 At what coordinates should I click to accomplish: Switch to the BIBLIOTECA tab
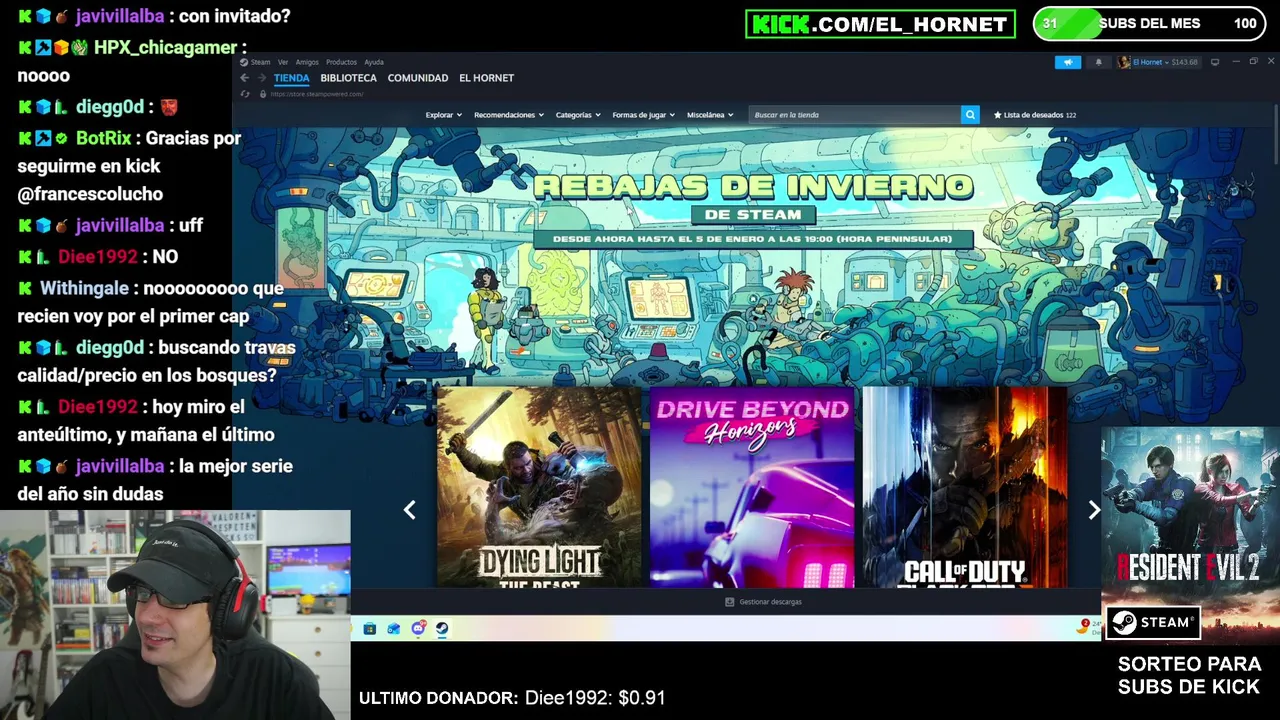348,78
